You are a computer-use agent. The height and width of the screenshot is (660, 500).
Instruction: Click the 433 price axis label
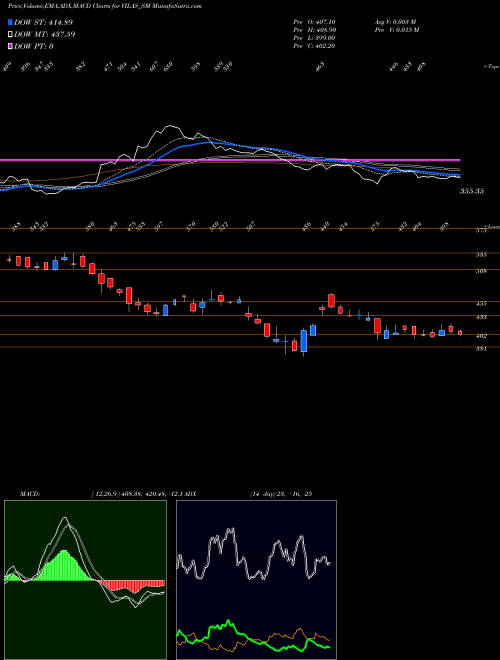[x=481, y=317]
